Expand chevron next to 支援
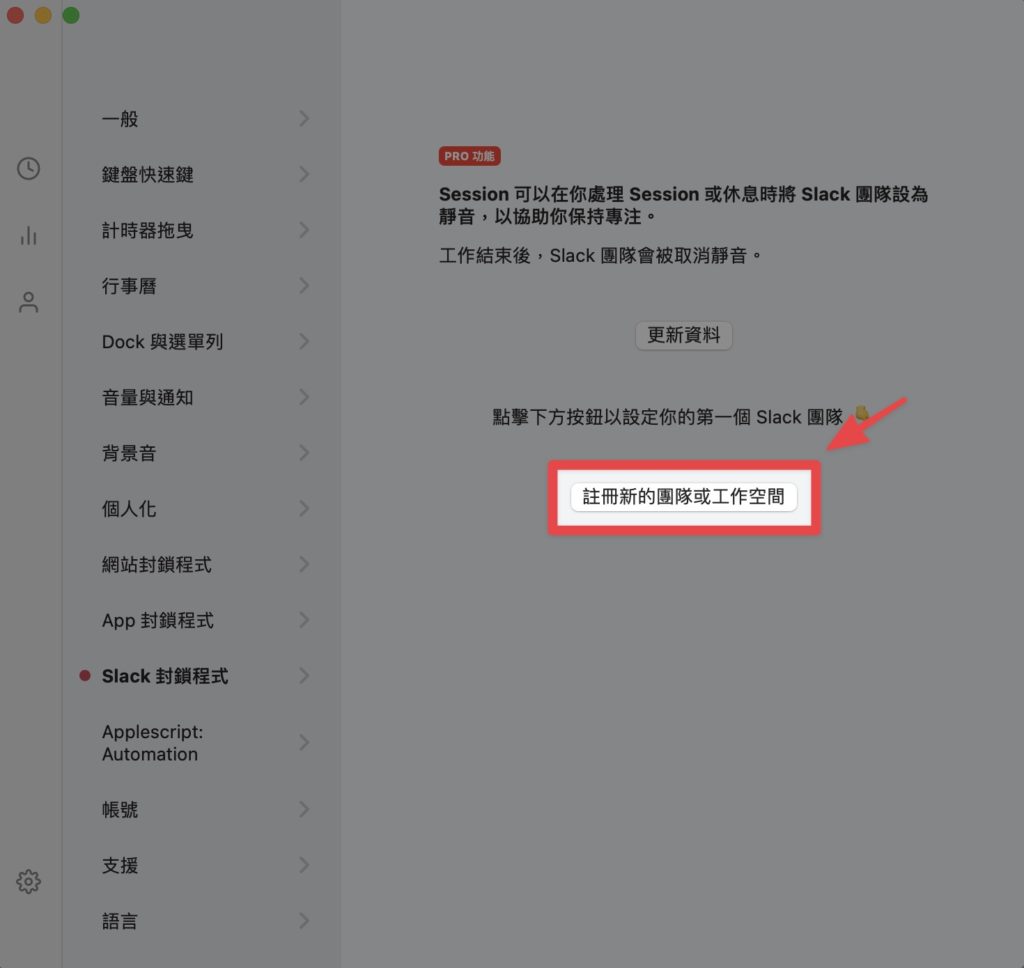1024x968 pixels. [x=304, y=865]
